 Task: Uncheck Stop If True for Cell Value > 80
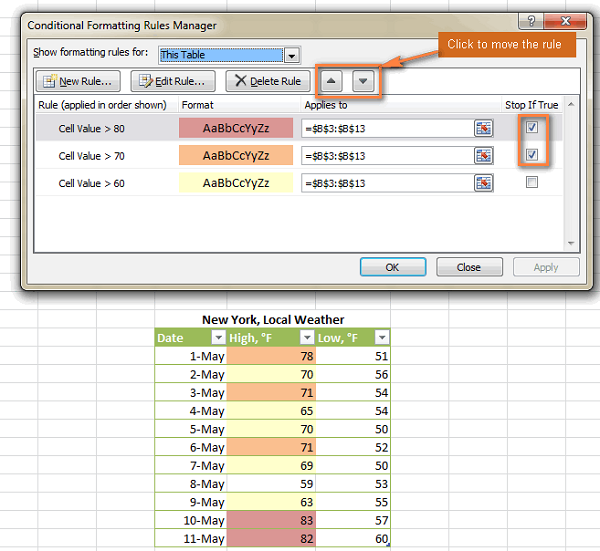[x=532, y=127]
